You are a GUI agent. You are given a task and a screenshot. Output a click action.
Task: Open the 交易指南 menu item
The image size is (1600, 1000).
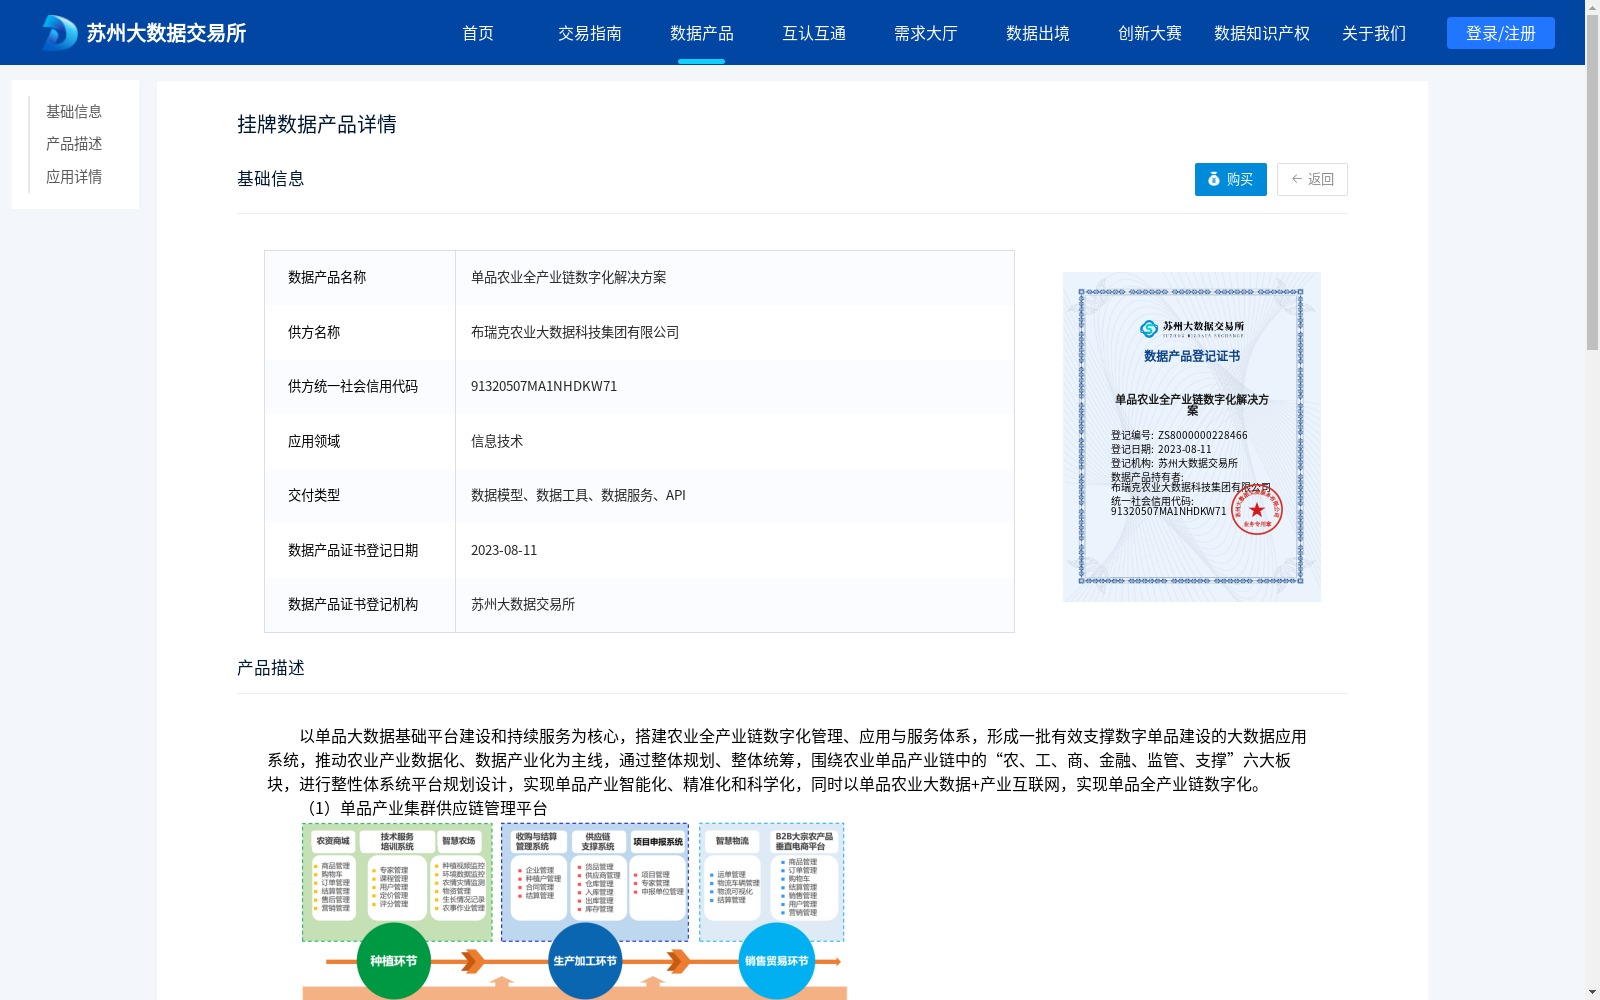tap(590, 33)
